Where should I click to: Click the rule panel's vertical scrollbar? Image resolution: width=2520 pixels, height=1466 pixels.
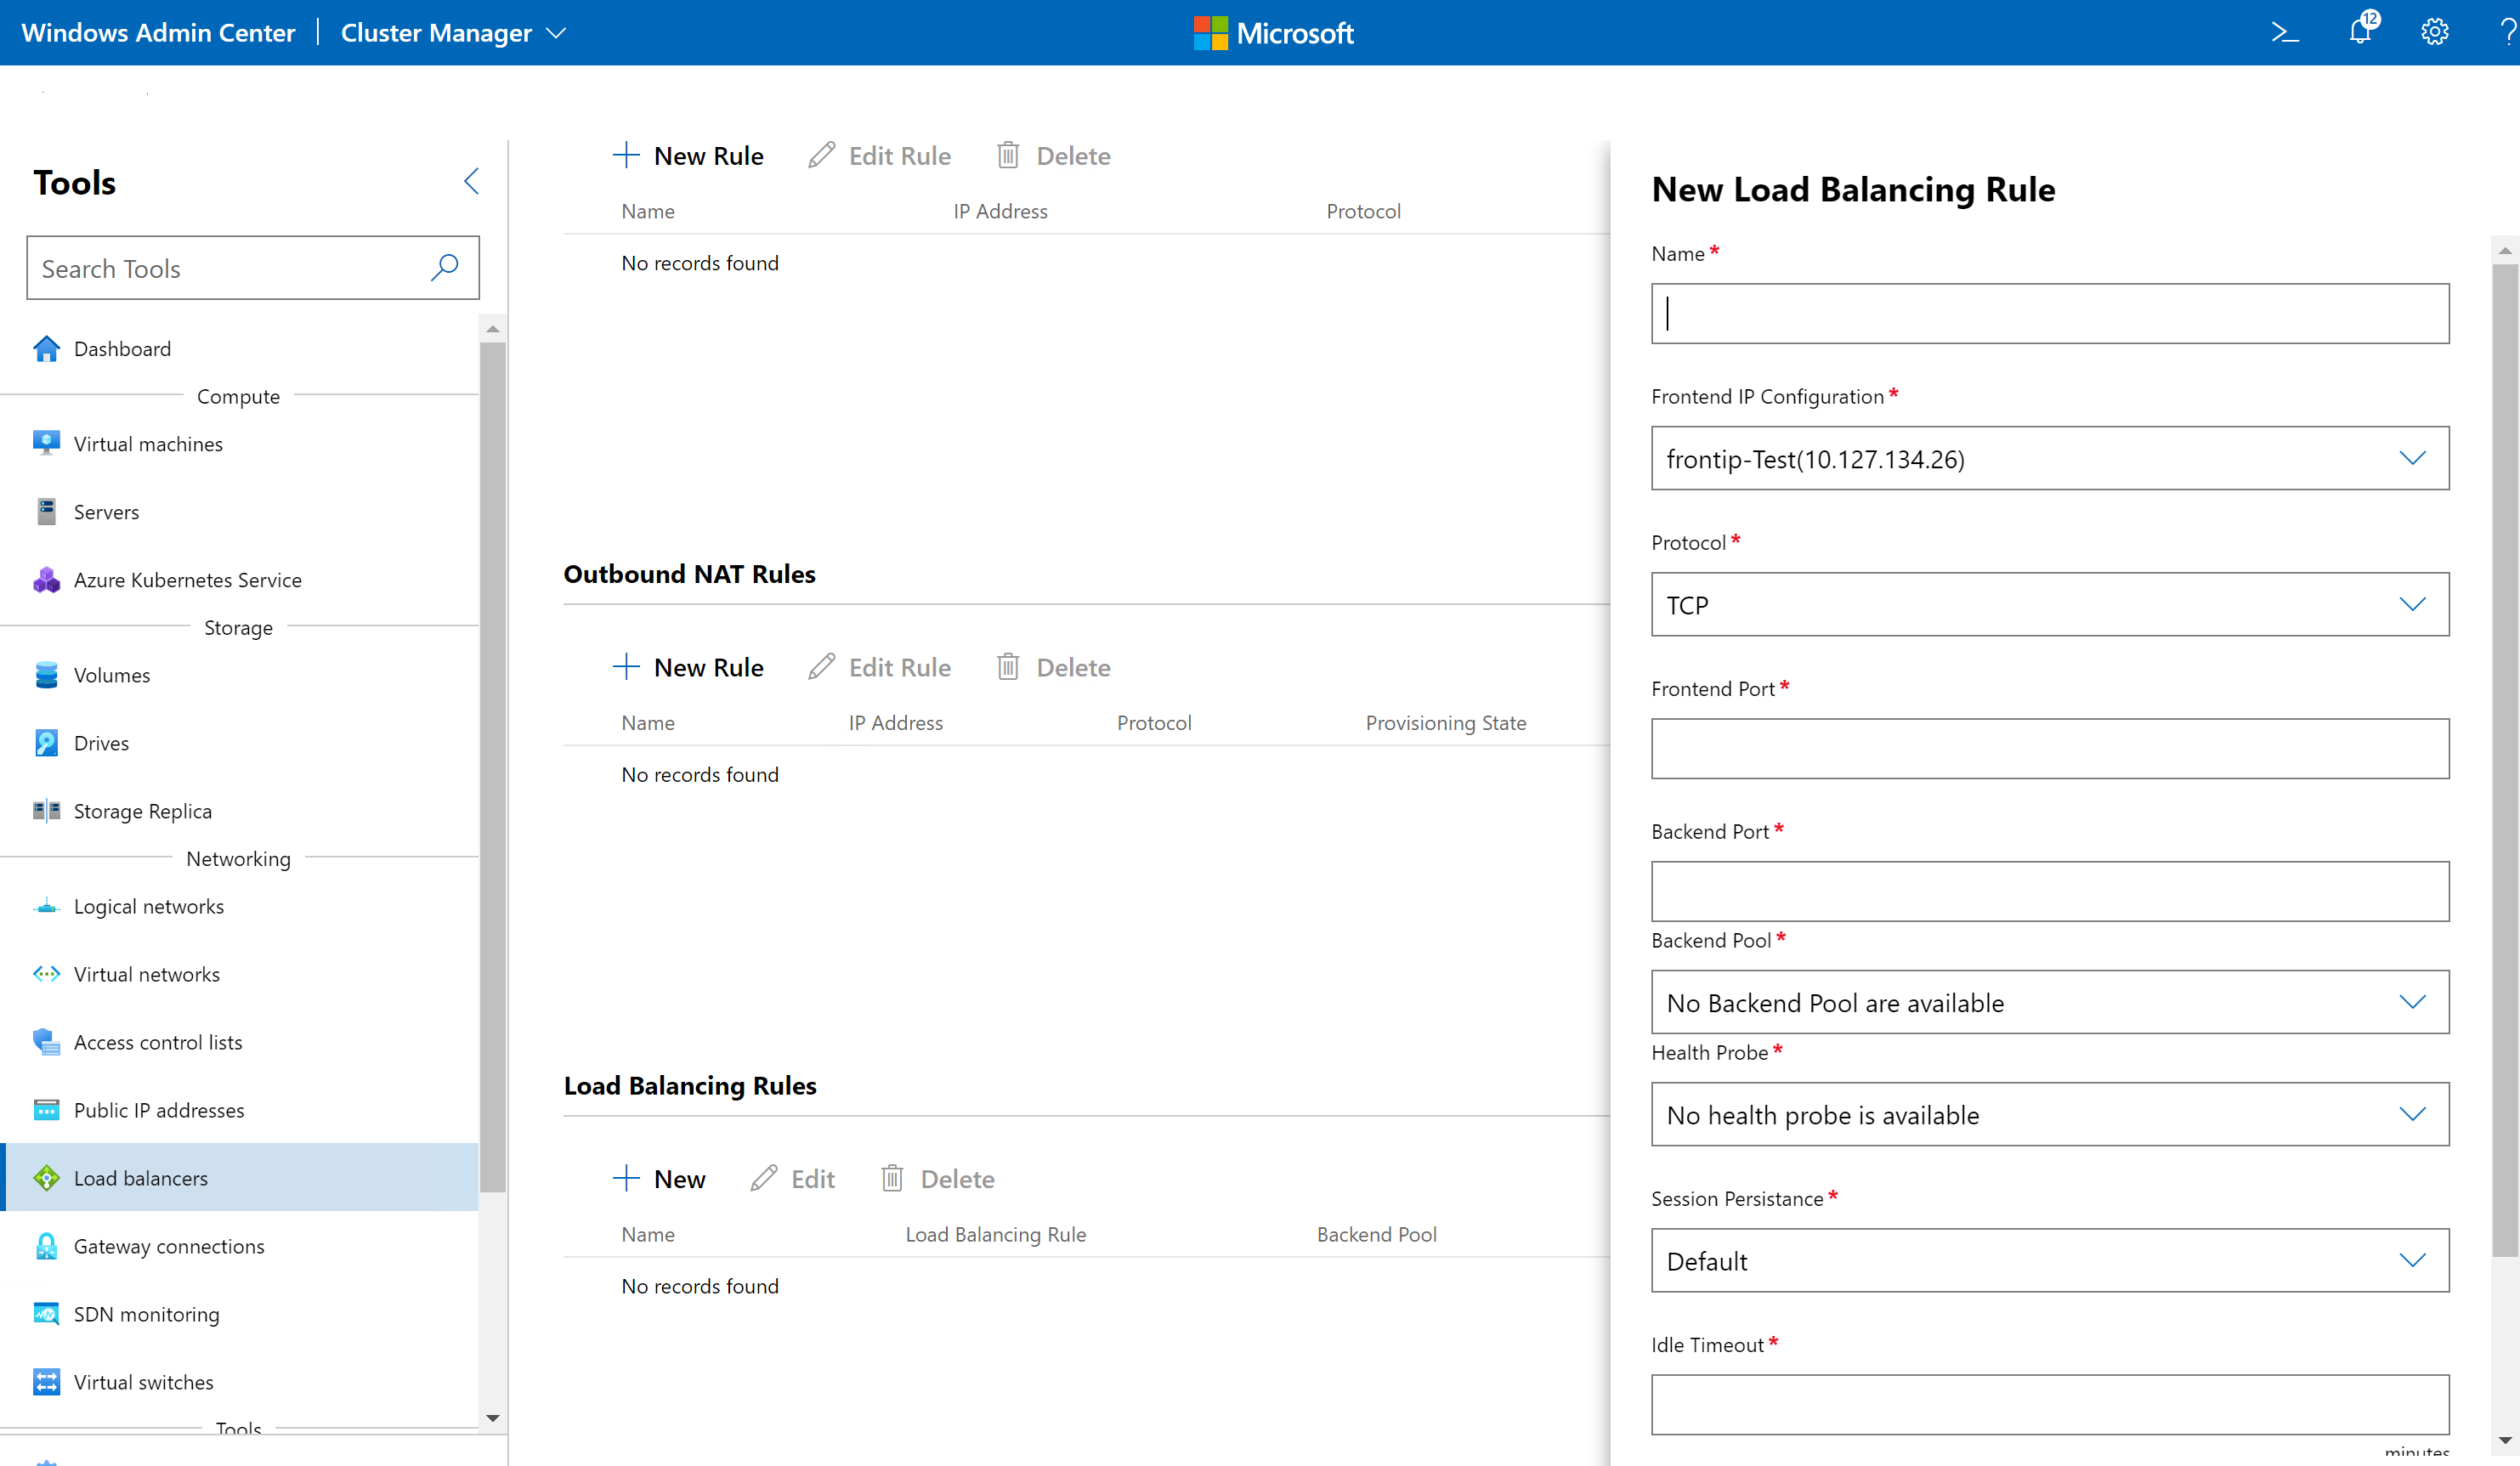[2505, 760]
